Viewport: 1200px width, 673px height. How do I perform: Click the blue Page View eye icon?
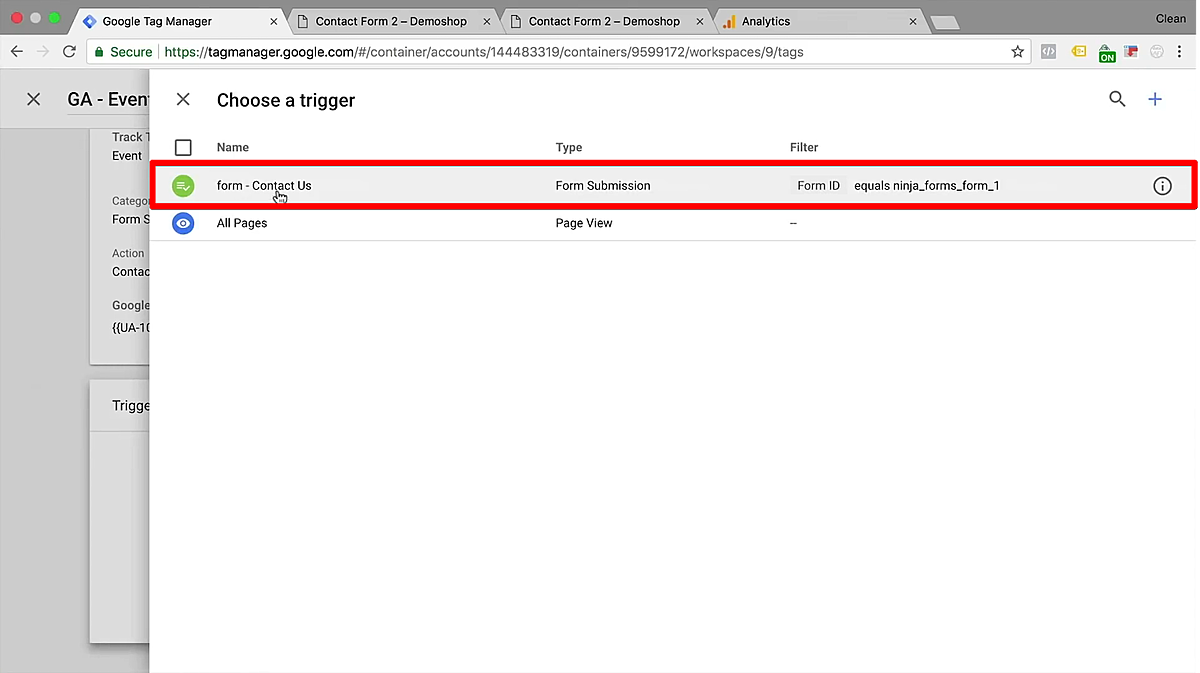point(183,223)
